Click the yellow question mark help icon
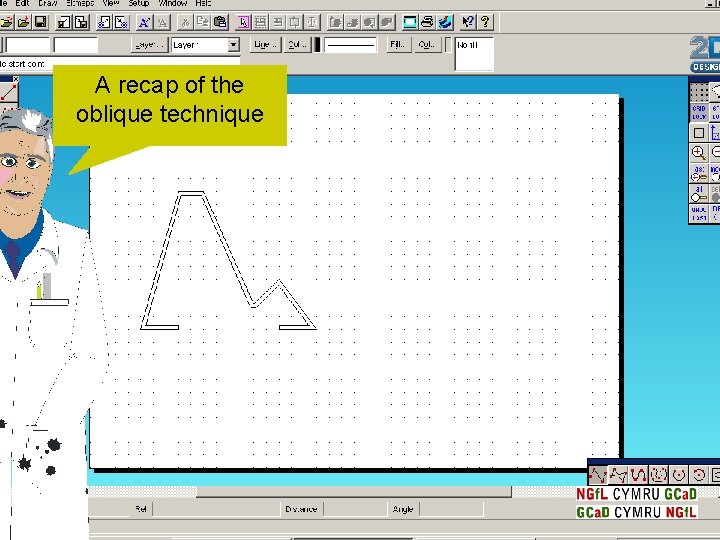 485,22
